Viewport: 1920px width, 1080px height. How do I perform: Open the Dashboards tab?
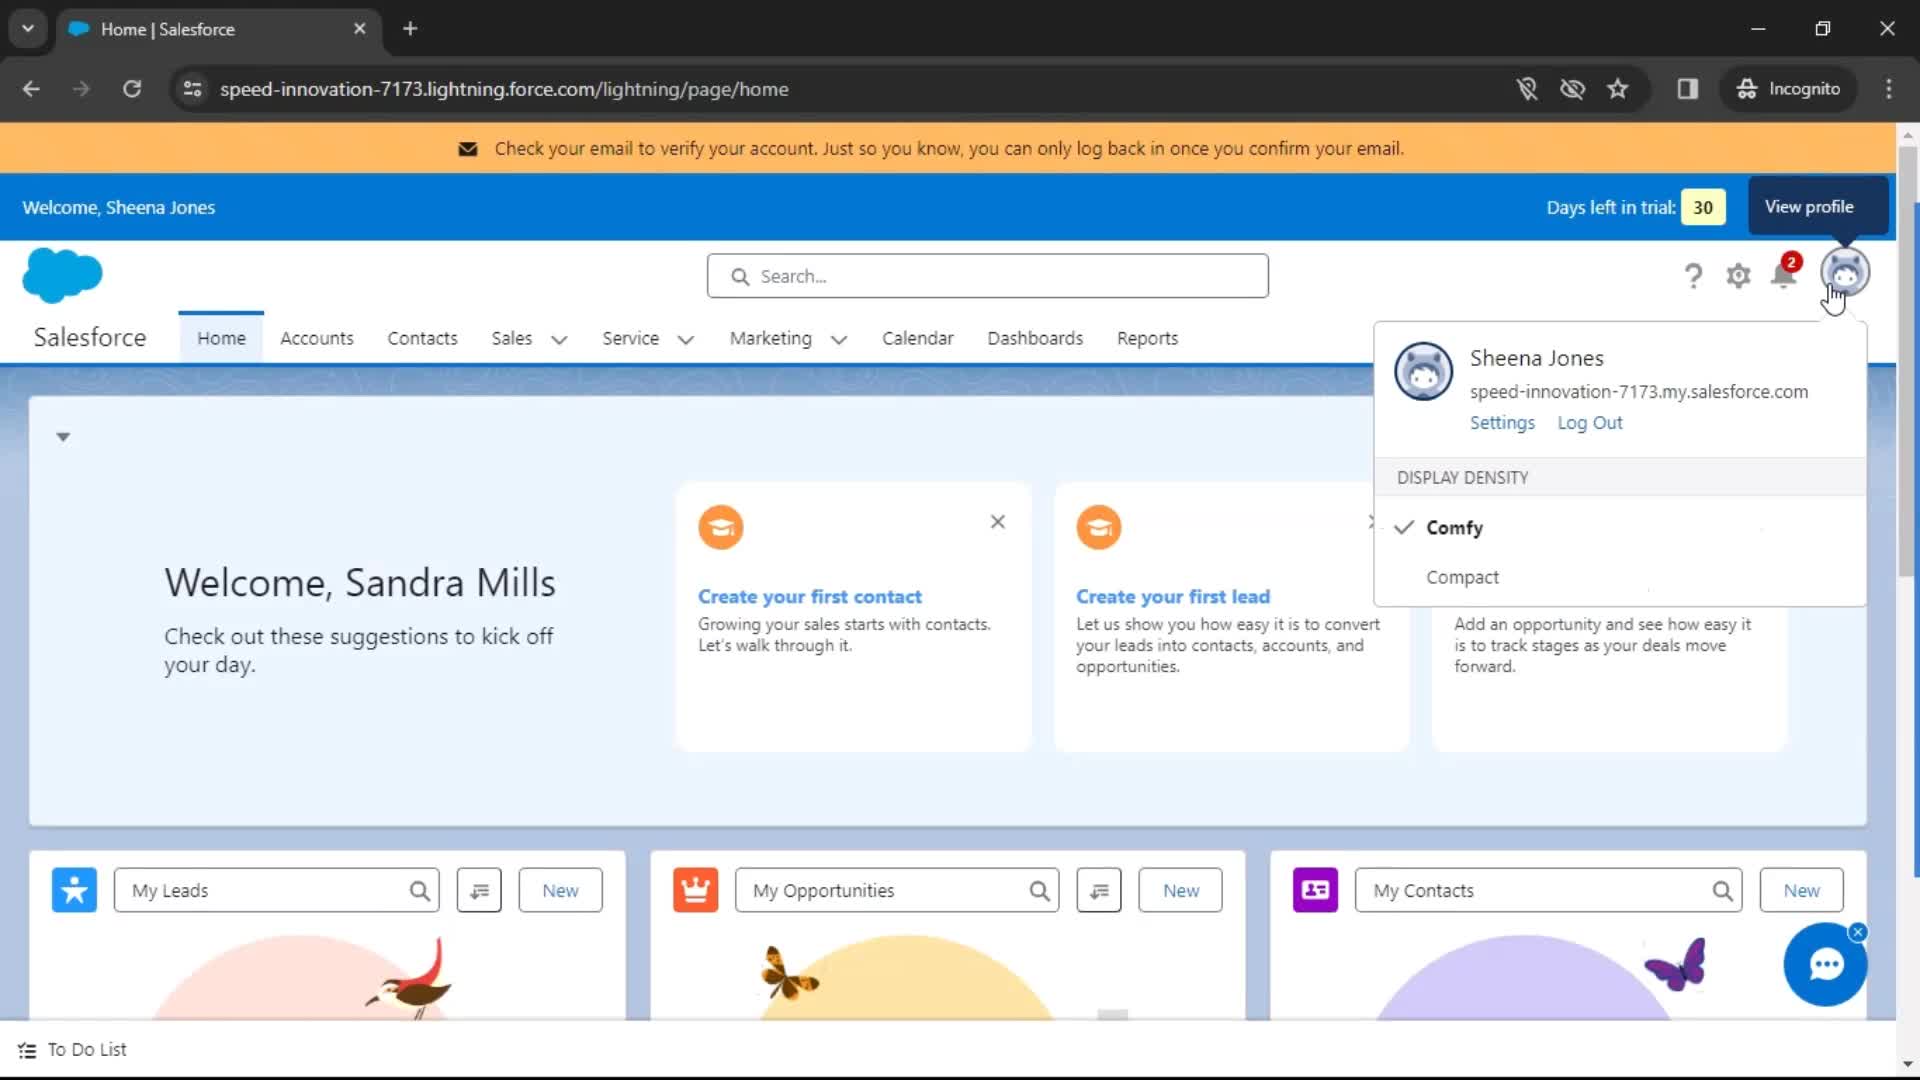tap(1035, 338)
